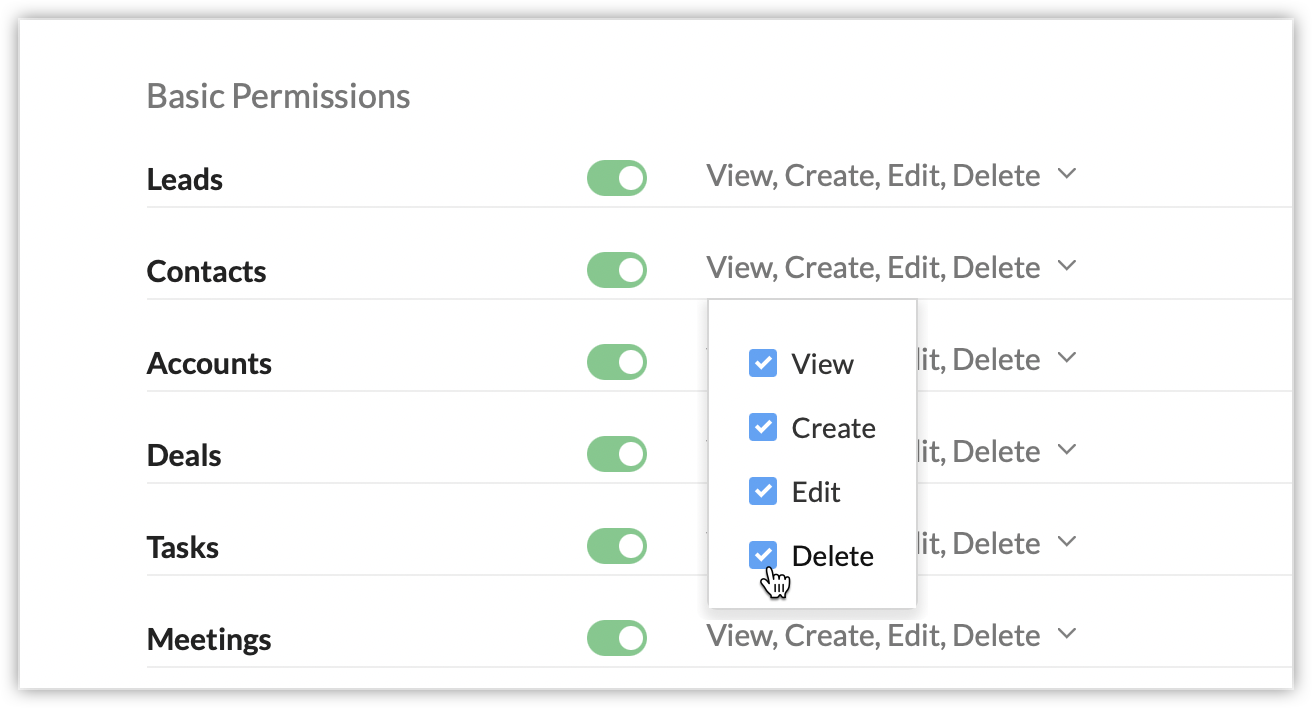Switch off the Deals permission toggle
This screenshot has height=708, width=1312.
point(617,454)
